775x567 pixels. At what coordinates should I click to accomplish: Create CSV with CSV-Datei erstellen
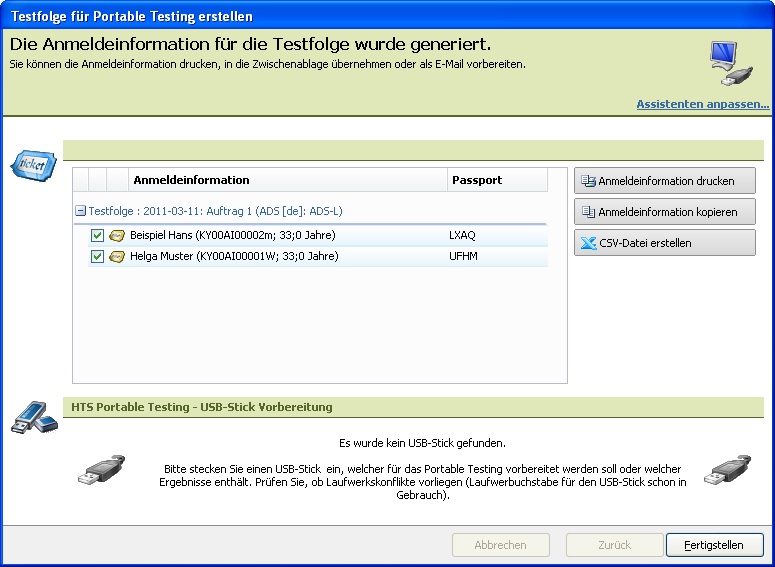click(664, 243)
